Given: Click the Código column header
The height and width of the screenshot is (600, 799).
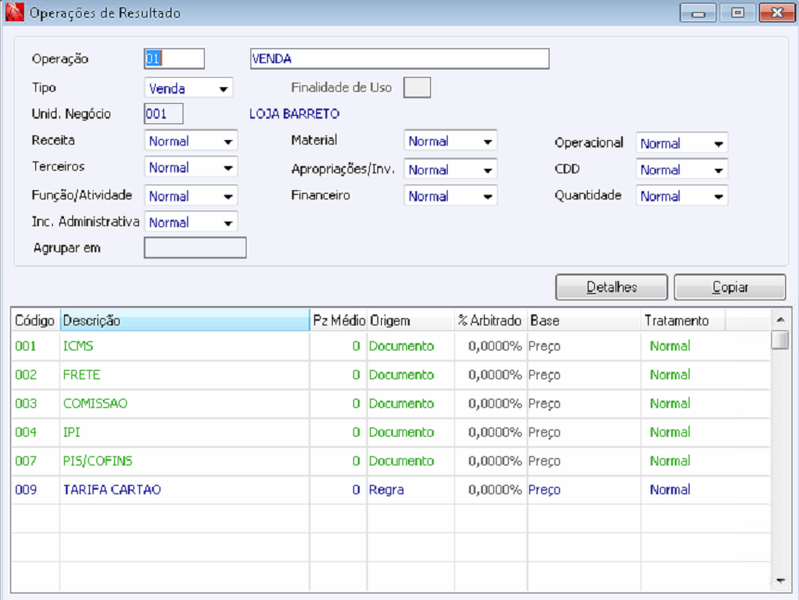Looking at the screenshot, I should (x=35, y=321).
